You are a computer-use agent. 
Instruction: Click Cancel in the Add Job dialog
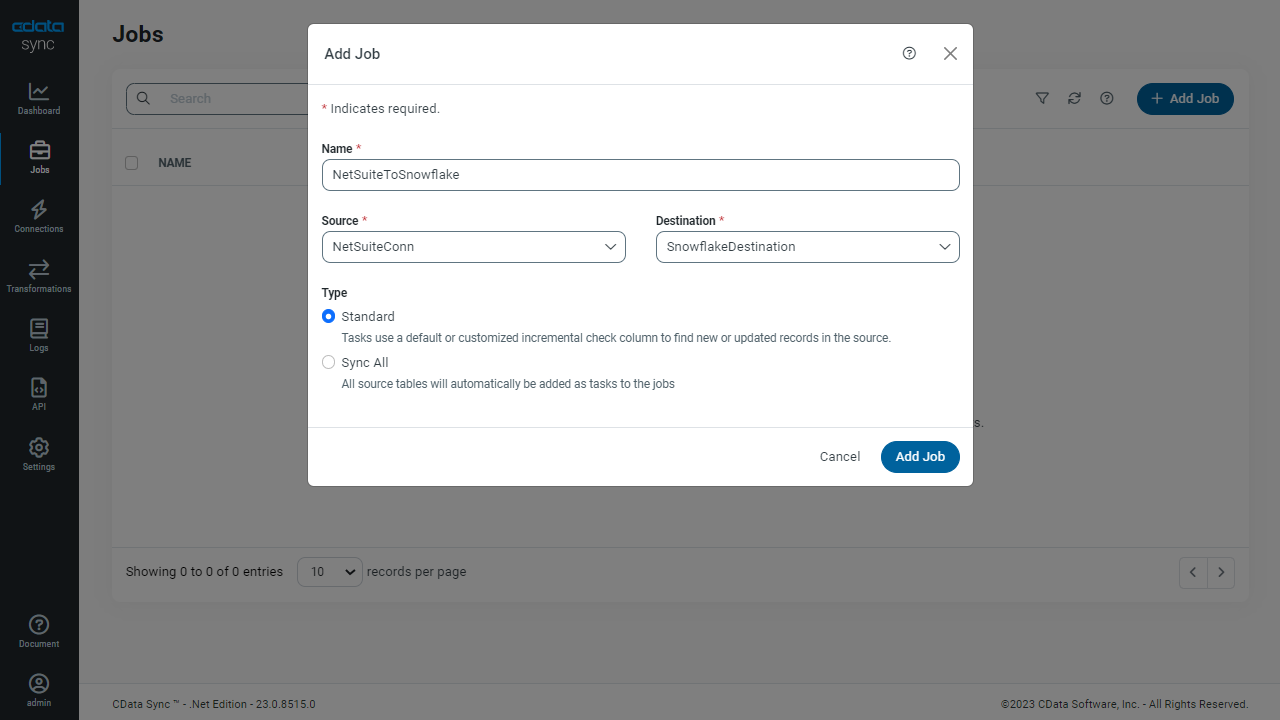coord(839,457)
